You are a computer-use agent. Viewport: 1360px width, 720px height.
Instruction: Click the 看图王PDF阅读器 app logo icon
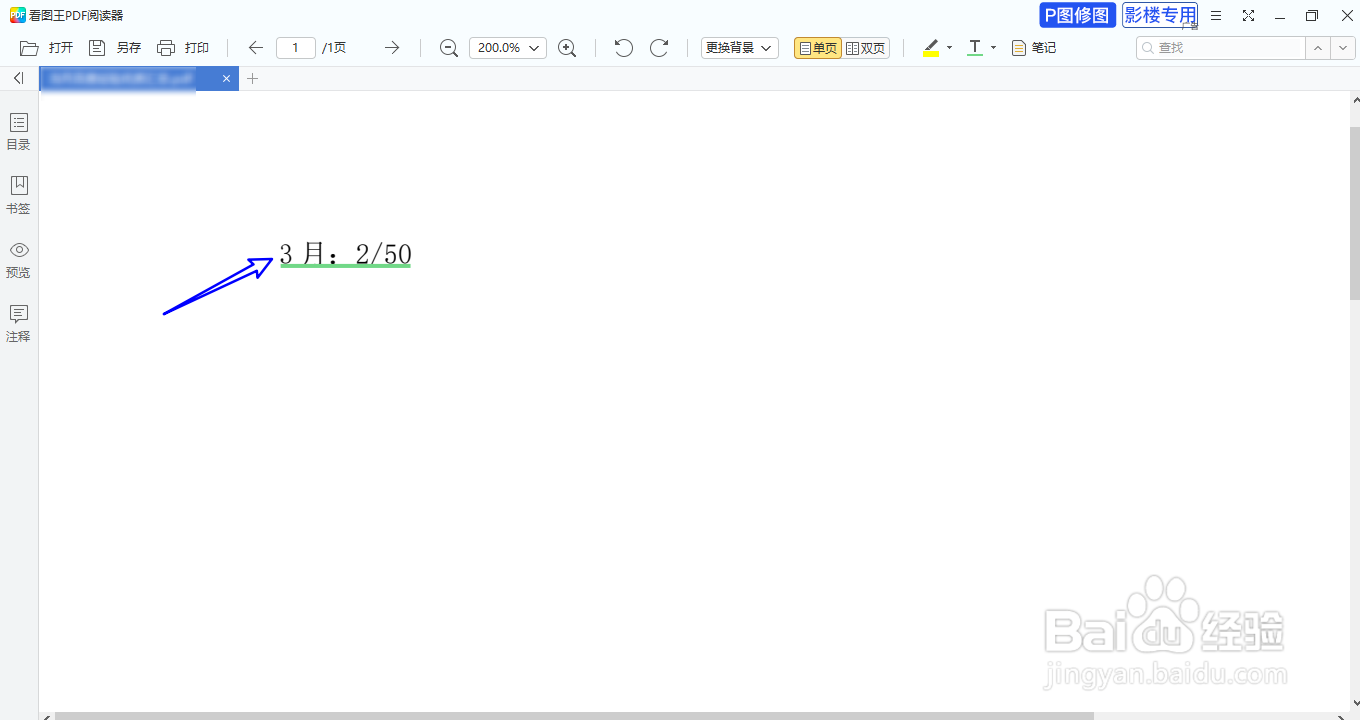(x=17, y=15)
